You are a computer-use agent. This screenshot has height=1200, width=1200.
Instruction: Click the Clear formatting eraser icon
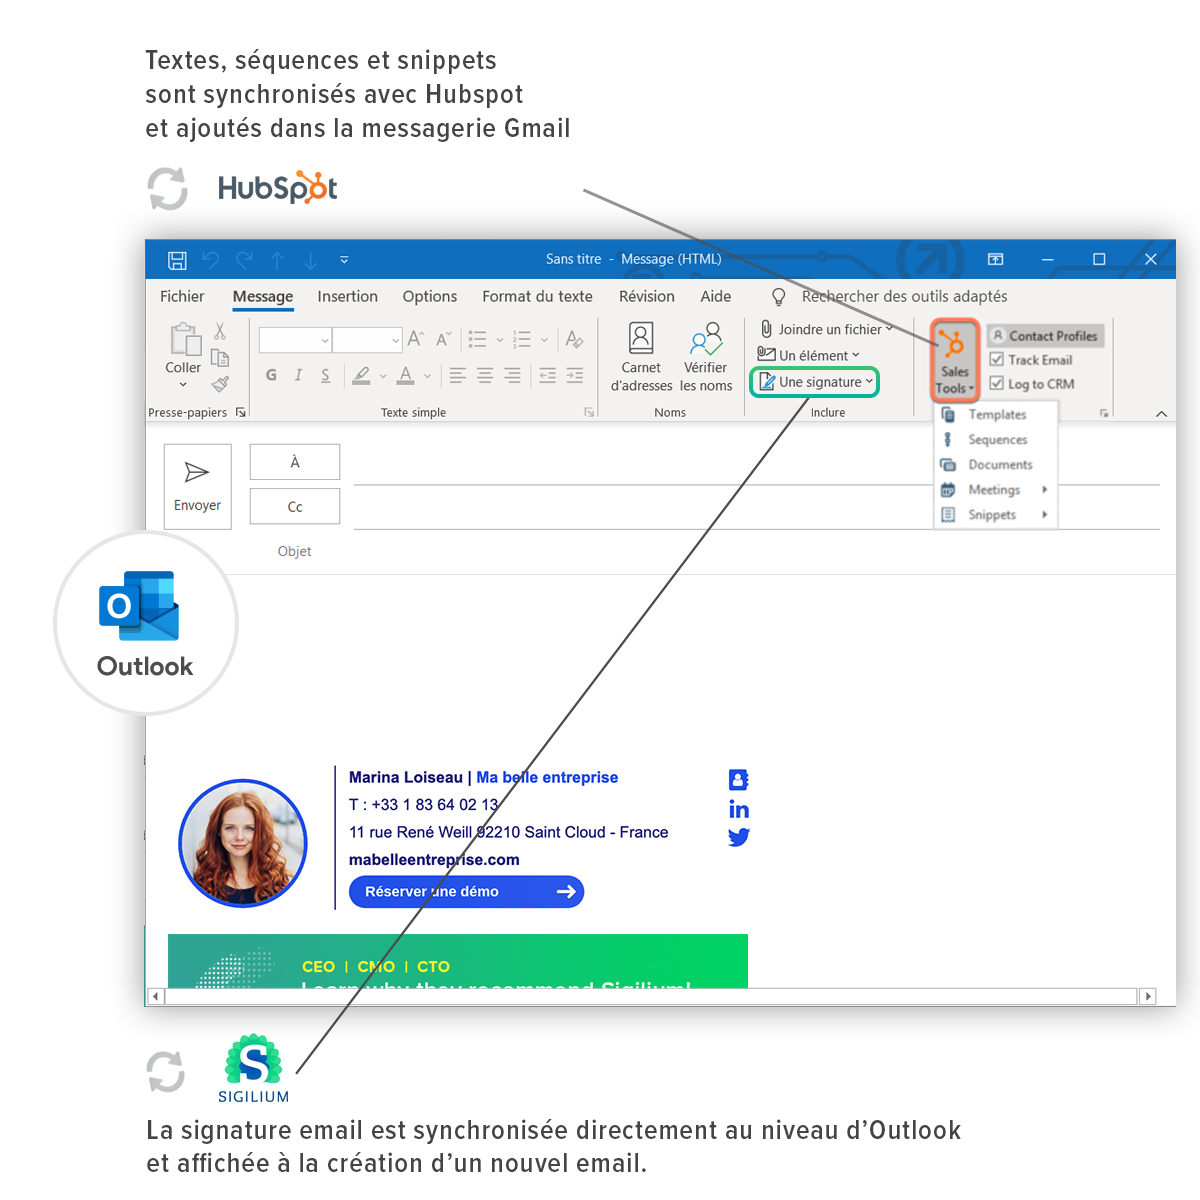coord(574,339)
